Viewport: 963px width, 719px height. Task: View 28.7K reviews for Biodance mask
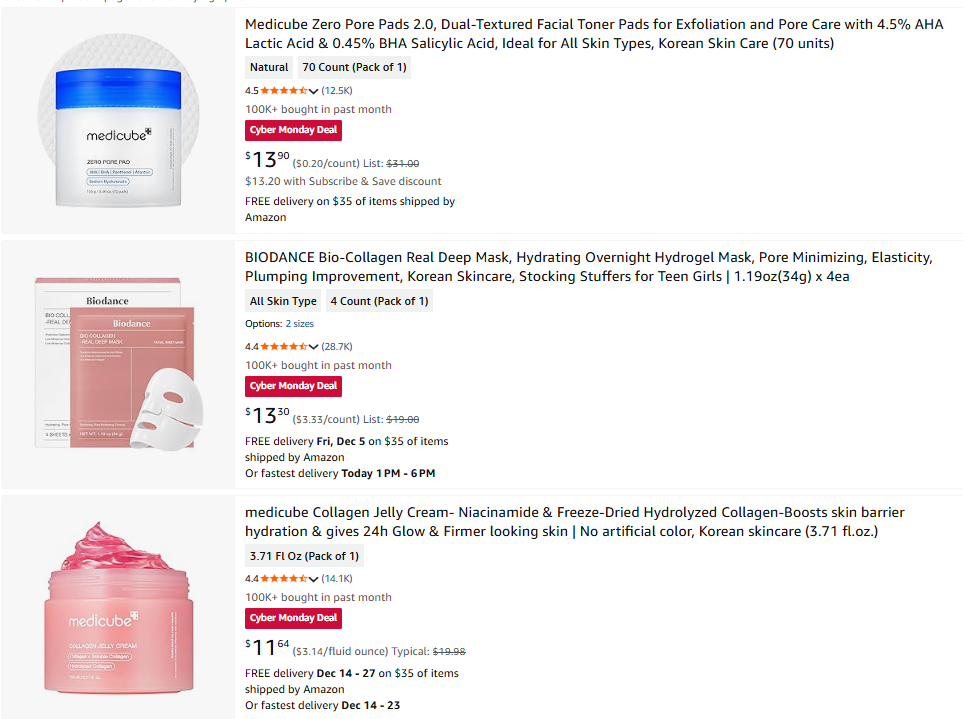(337, 347)
